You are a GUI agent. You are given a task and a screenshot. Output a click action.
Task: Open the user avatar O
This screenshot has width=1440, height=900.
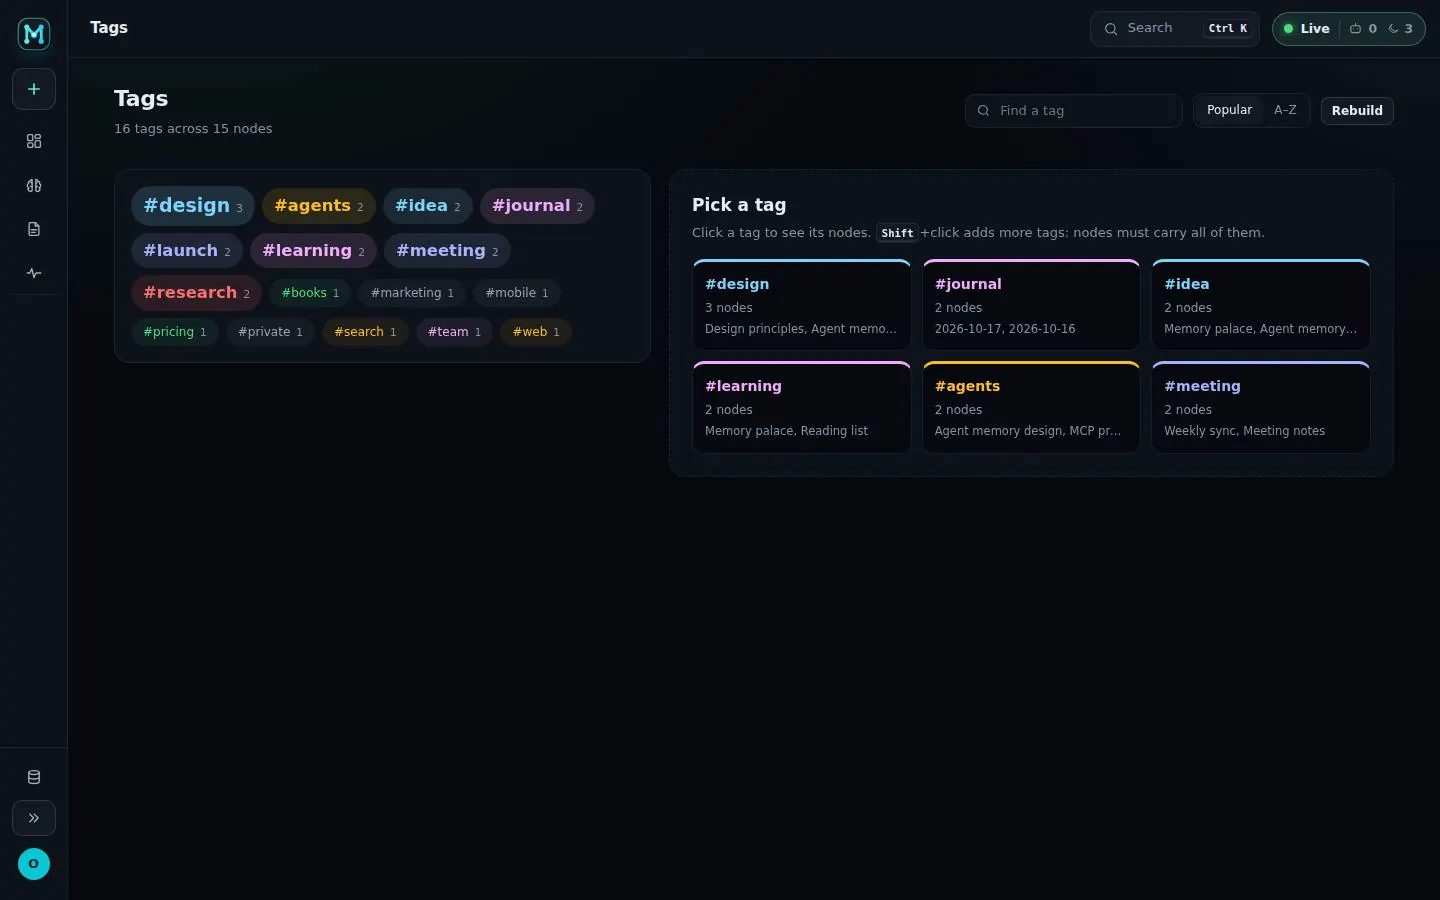pos(34,864)
